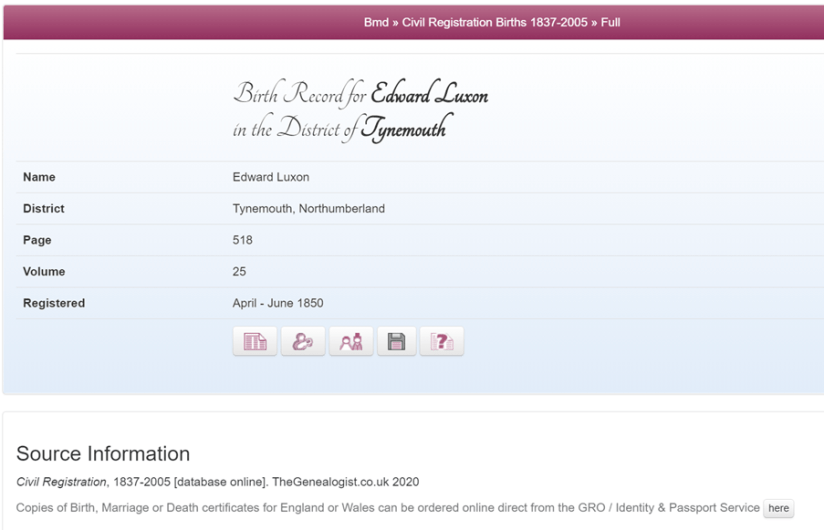824x530 pixels.
Task: Click the volume number 25
Action: tap(239, 271)
